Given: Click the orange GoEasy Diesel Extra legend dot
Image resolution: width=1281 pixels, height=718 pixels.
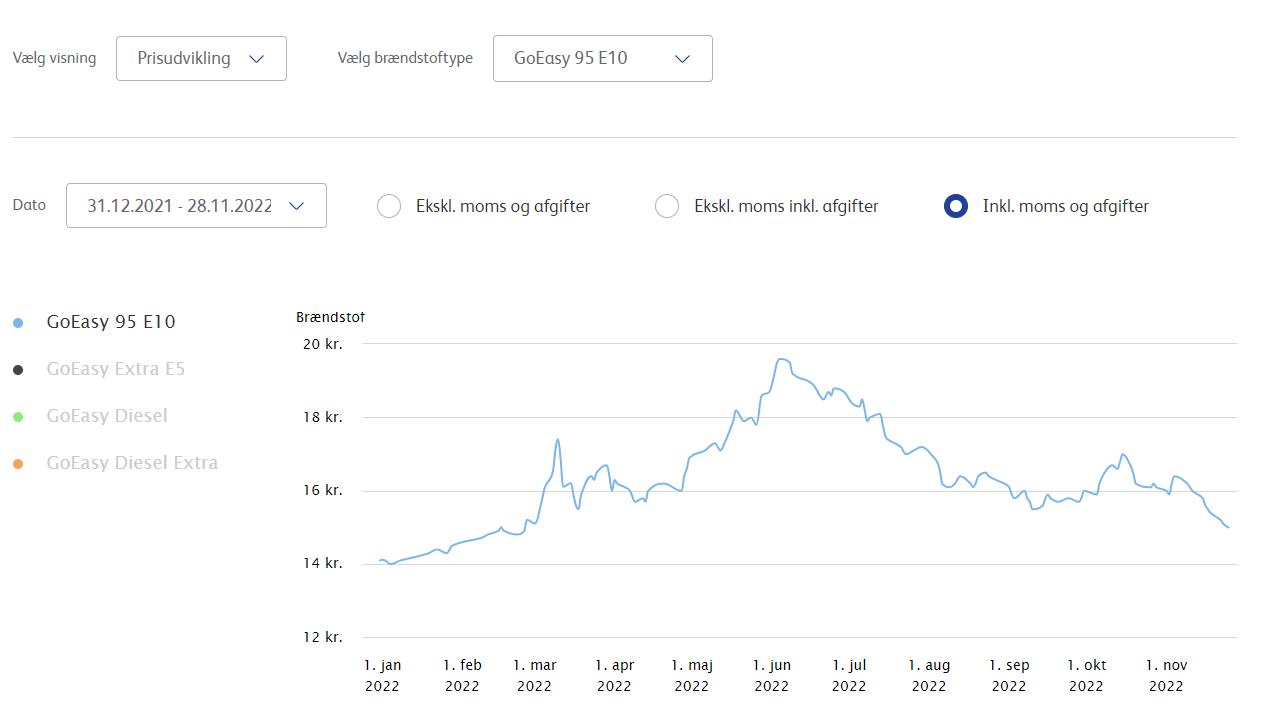Looking at the screenshot, I should pyautogui.click(x=18, y=464).
